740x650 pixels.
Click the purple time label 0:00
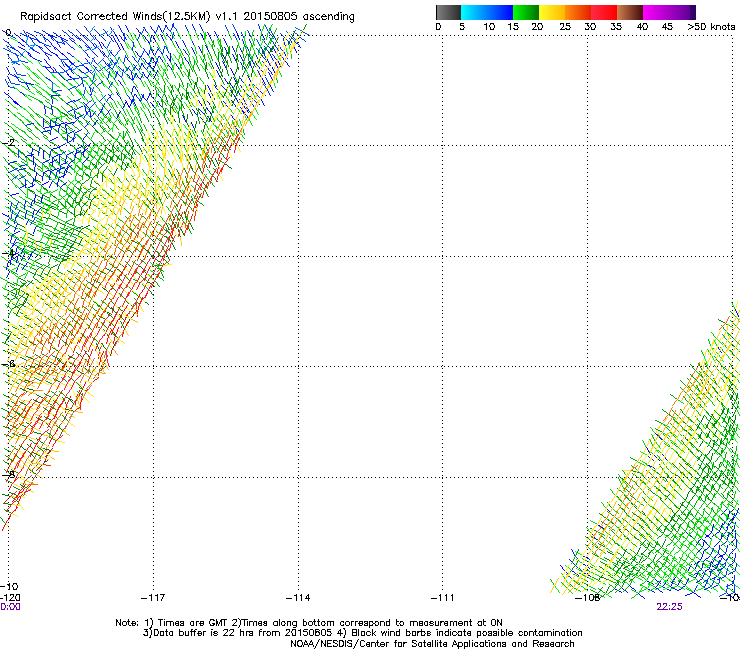(x=10, y=607)
